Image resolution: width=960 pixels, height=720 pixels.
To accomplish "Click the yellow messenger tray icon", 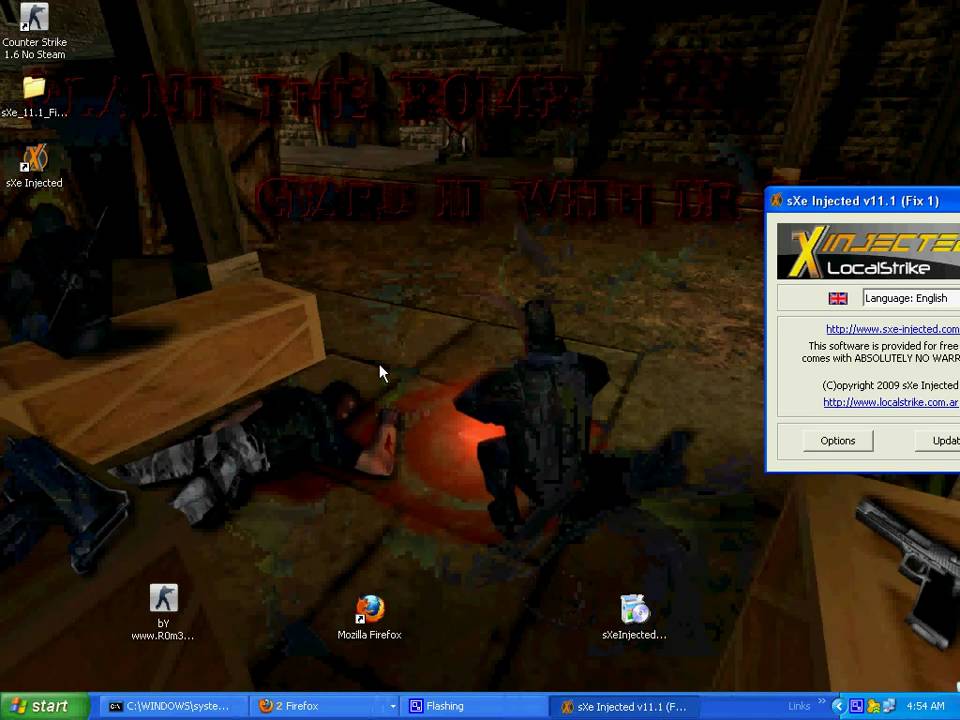I will coord(873,707).
